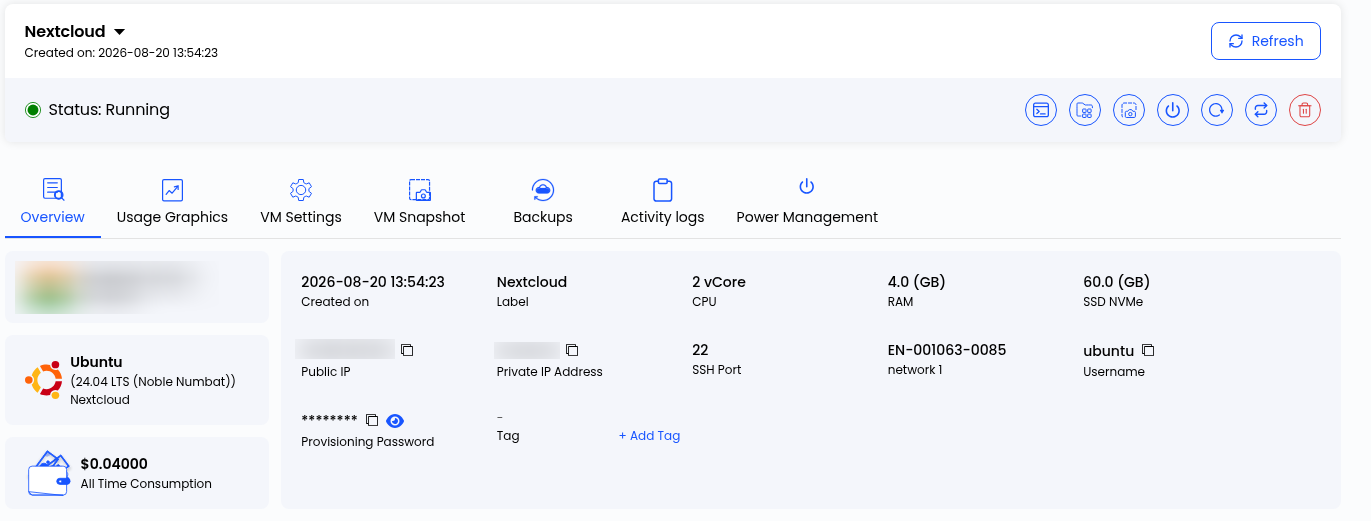Click the Status: Running text
Image resolution: width=1371 pixels, height=521 pixels.
coord(109,110)
